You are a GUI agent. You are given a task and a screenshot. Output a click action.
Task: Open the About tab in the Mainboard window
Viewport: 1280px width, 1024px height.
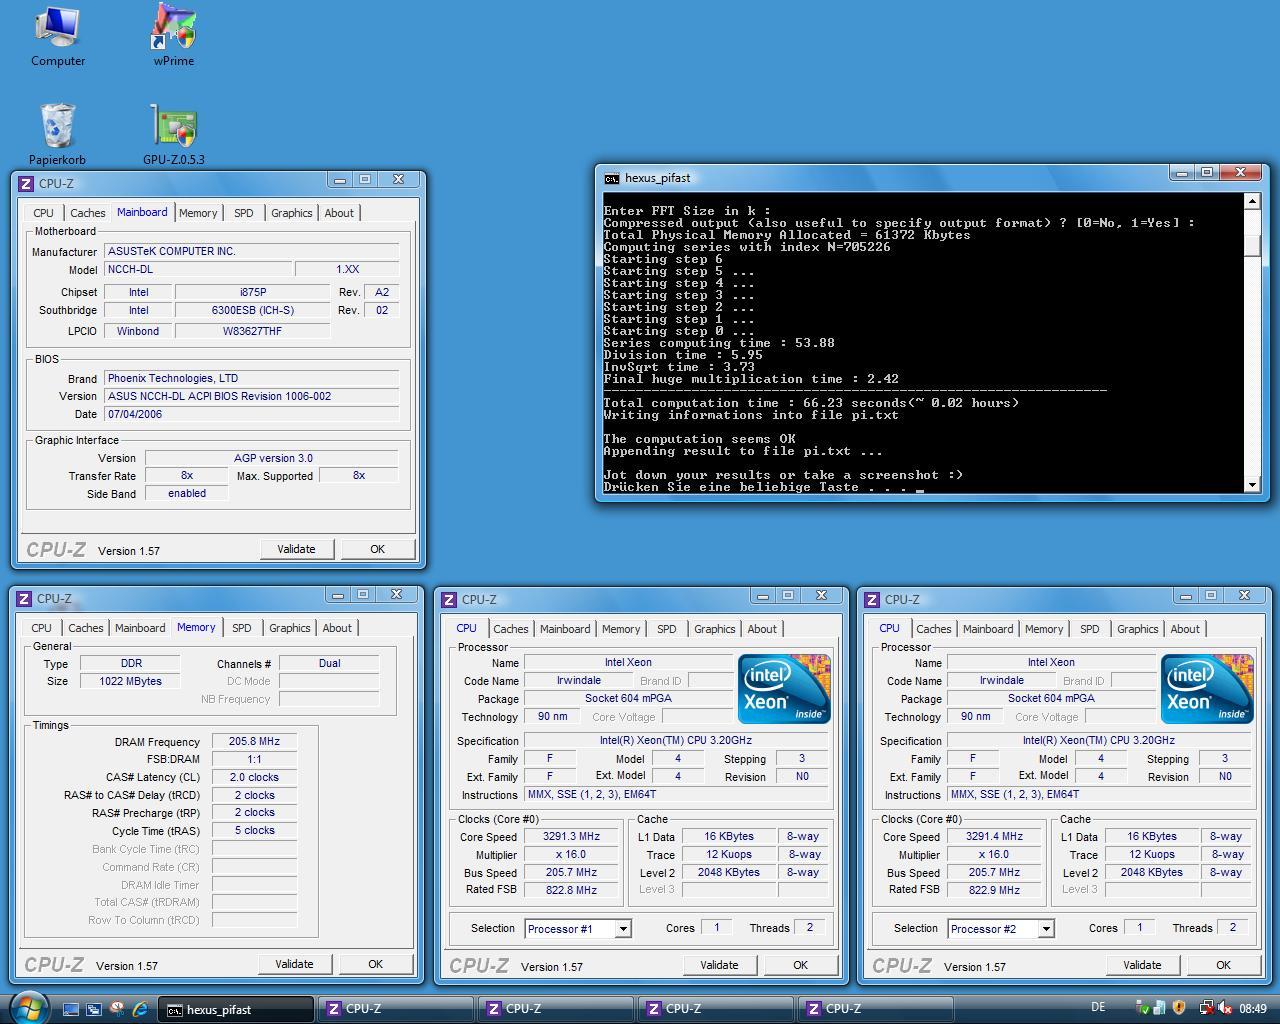tap(339, 213)
